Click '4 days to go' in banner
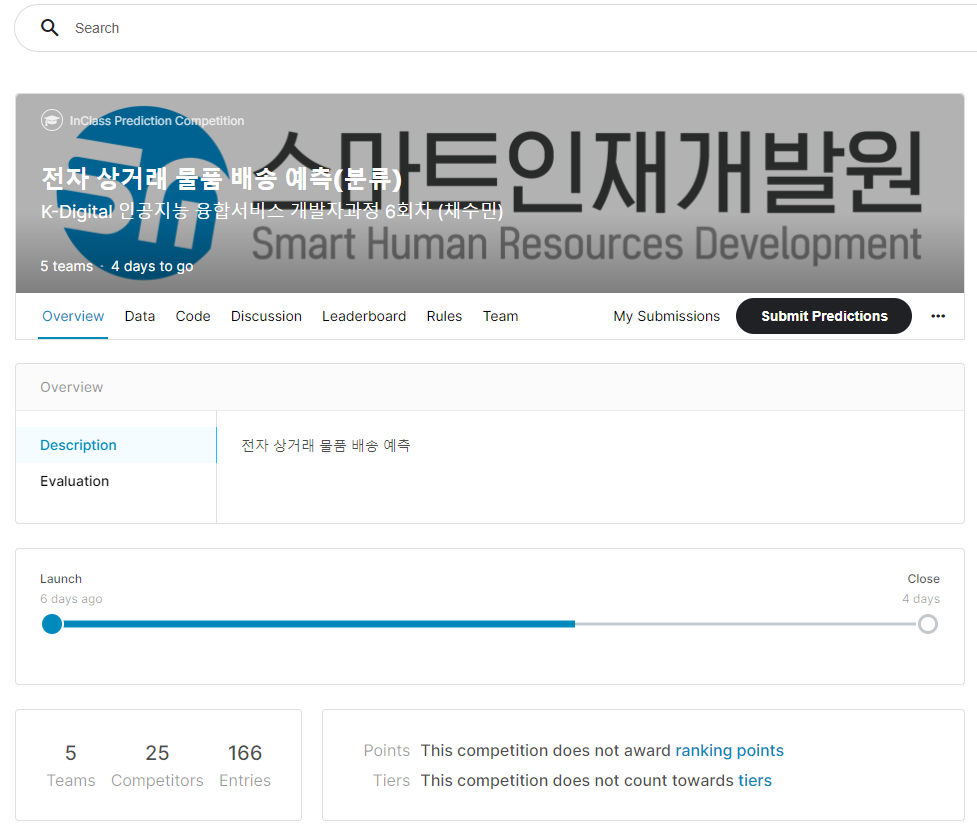This screenshot has width=977, height=829. pyautogui.click(x=152, y=266)
